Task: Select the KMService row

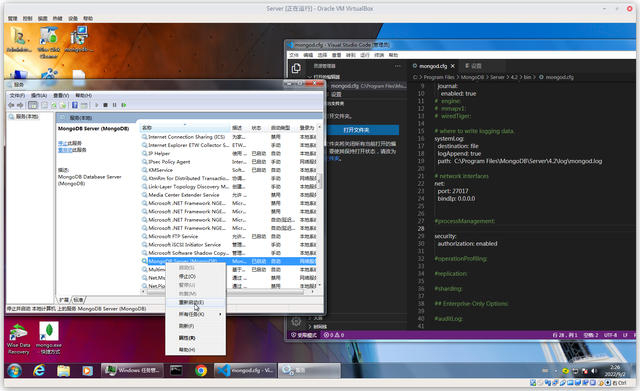Action: point(229,170)
